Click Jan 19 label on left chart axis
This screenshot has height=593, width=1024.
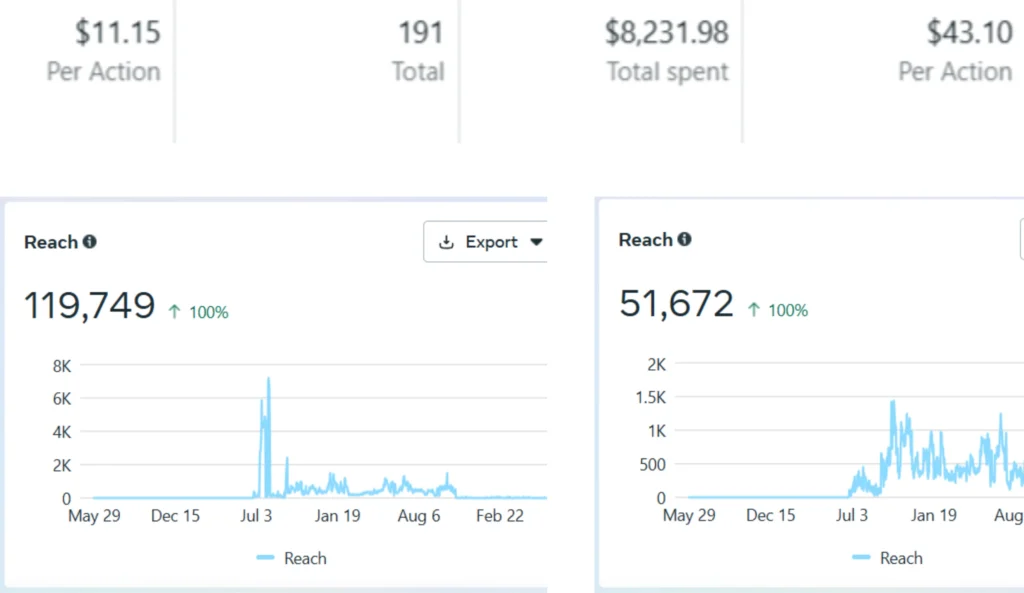point(337,516)
